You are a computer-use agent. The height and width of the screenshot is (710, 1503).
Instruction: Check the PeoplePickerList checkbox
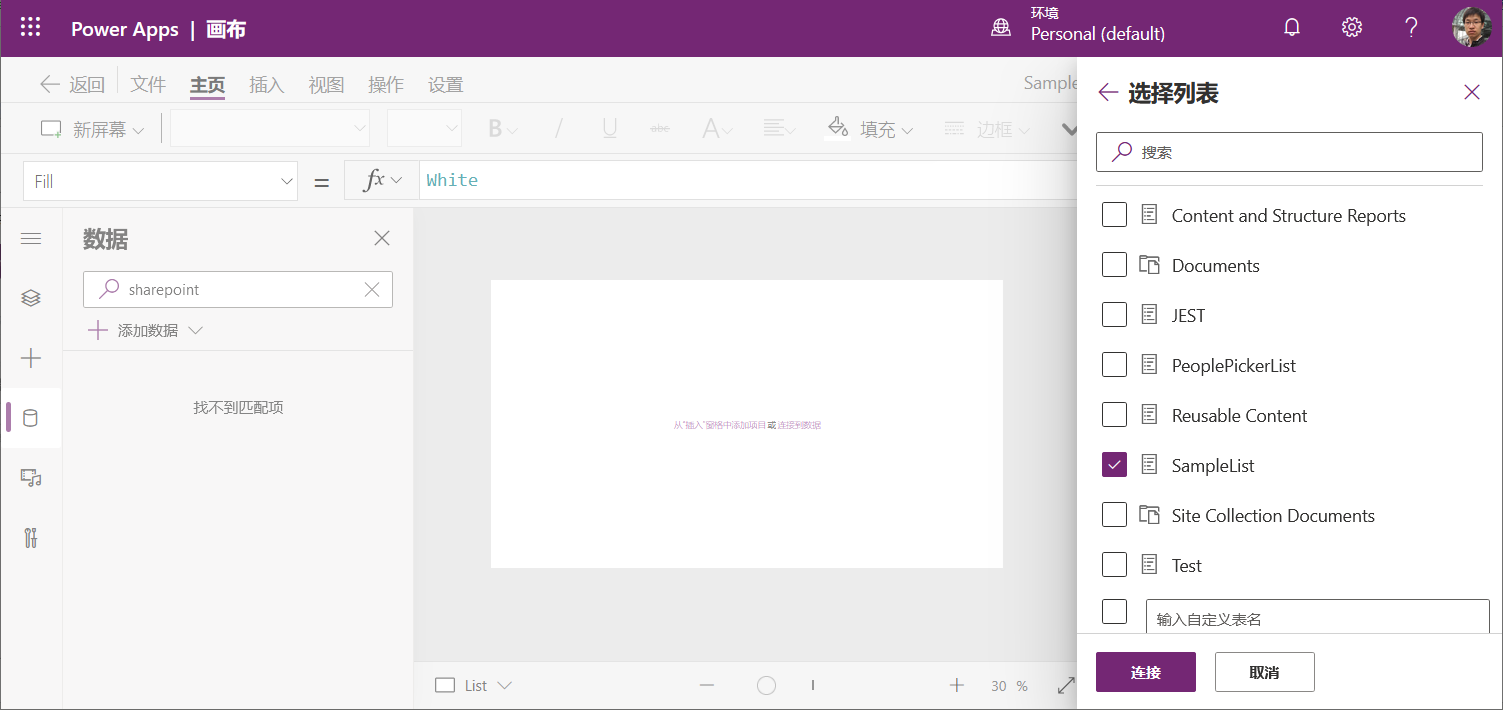click(x=1114, y=365)
